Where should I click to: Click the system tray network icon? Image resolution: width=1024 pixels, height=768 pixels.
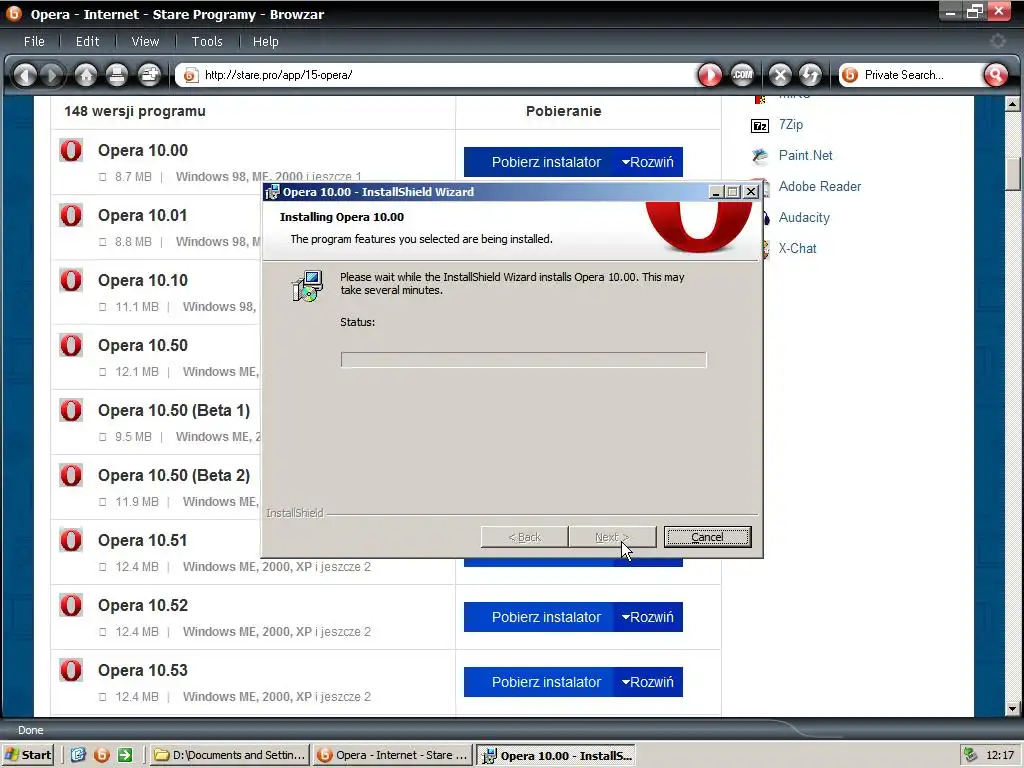[x=970, y=755]
